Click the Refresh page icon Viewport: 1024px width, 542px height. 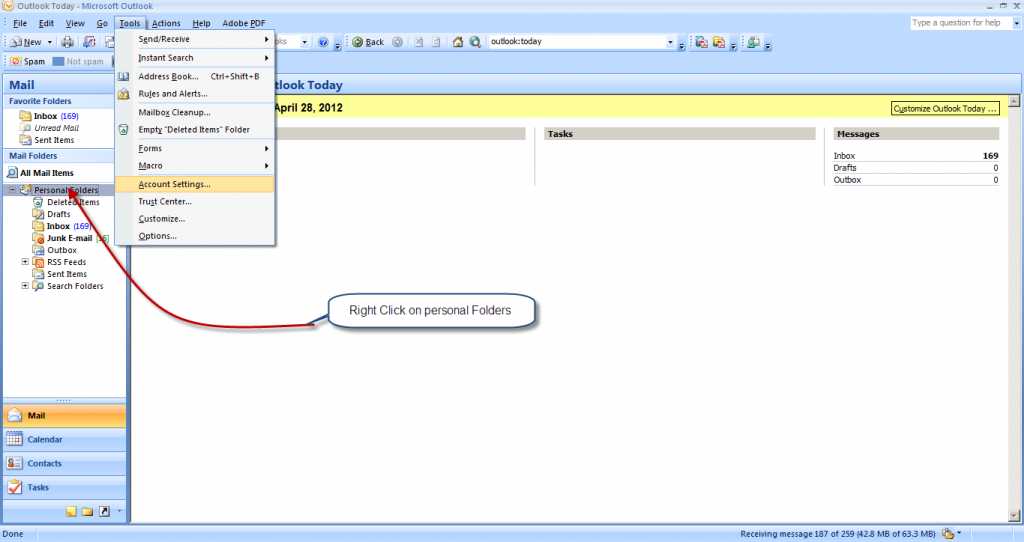pos(436,42)
